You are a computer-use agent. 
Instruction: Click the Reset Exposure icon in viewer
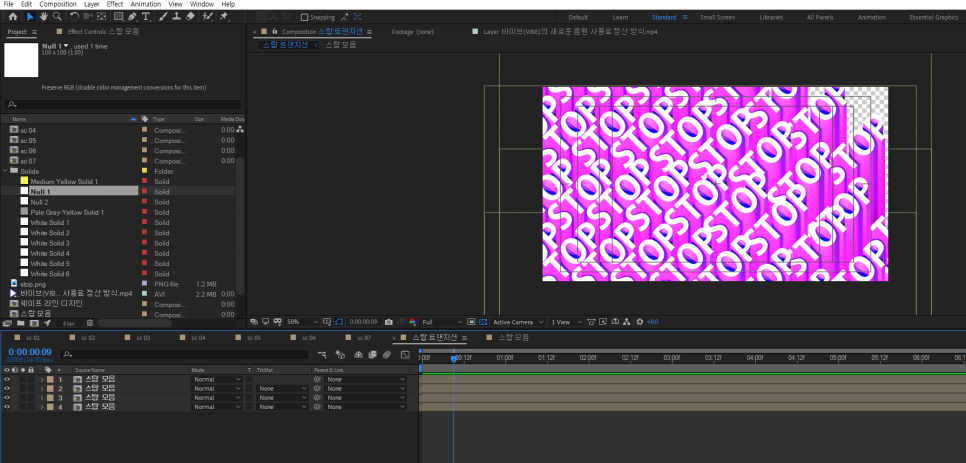click(639, 322)
